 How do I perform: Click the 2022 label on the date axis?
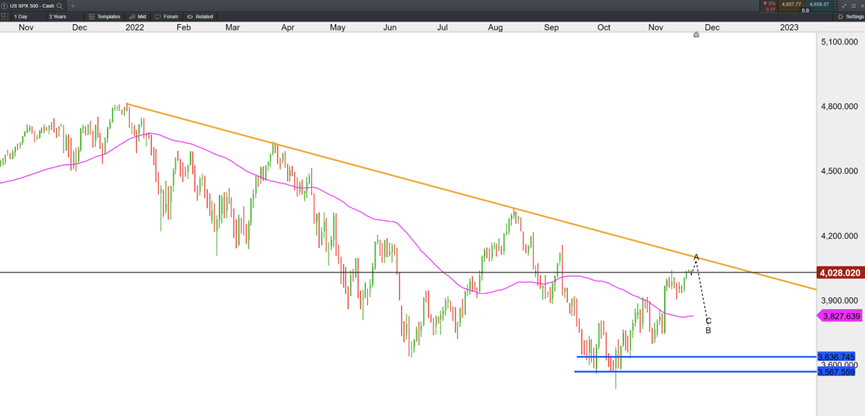(x=135, y=26)
